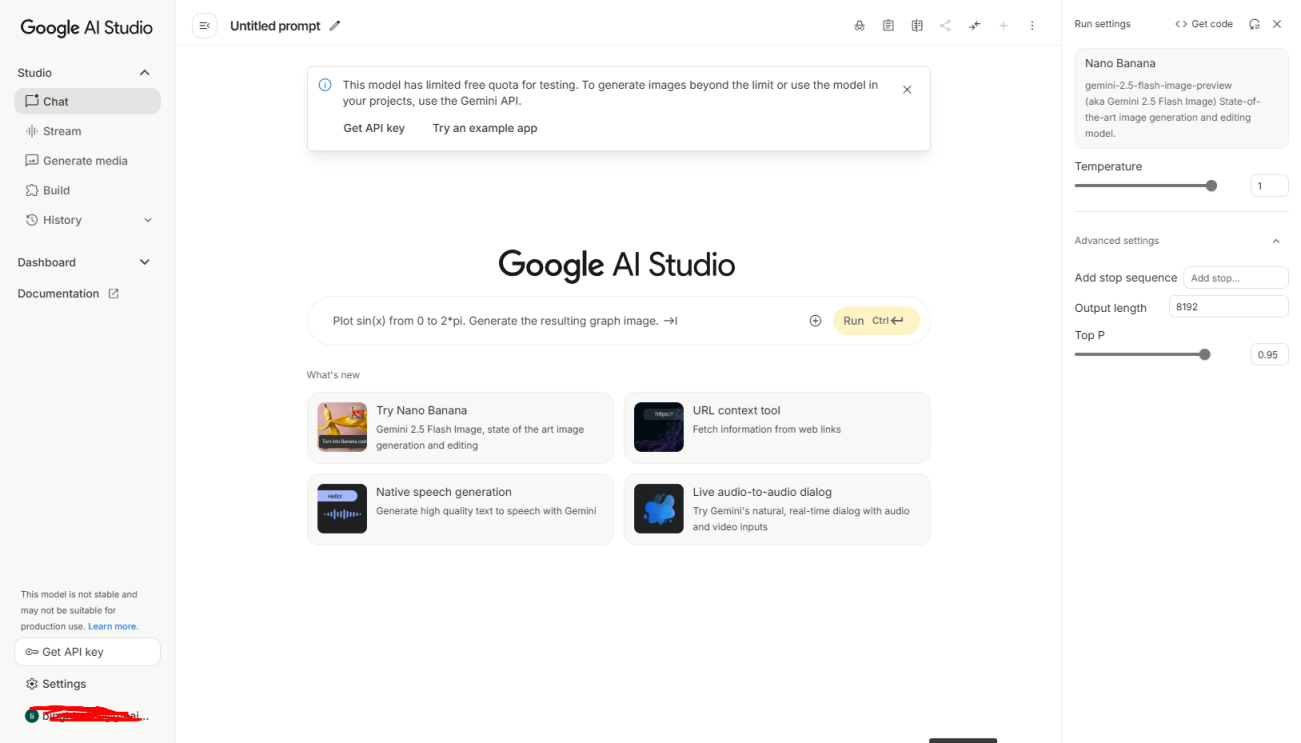Adjust the Temperature slider
This screenshot has height=743, width=1301.
(1213, 185)
